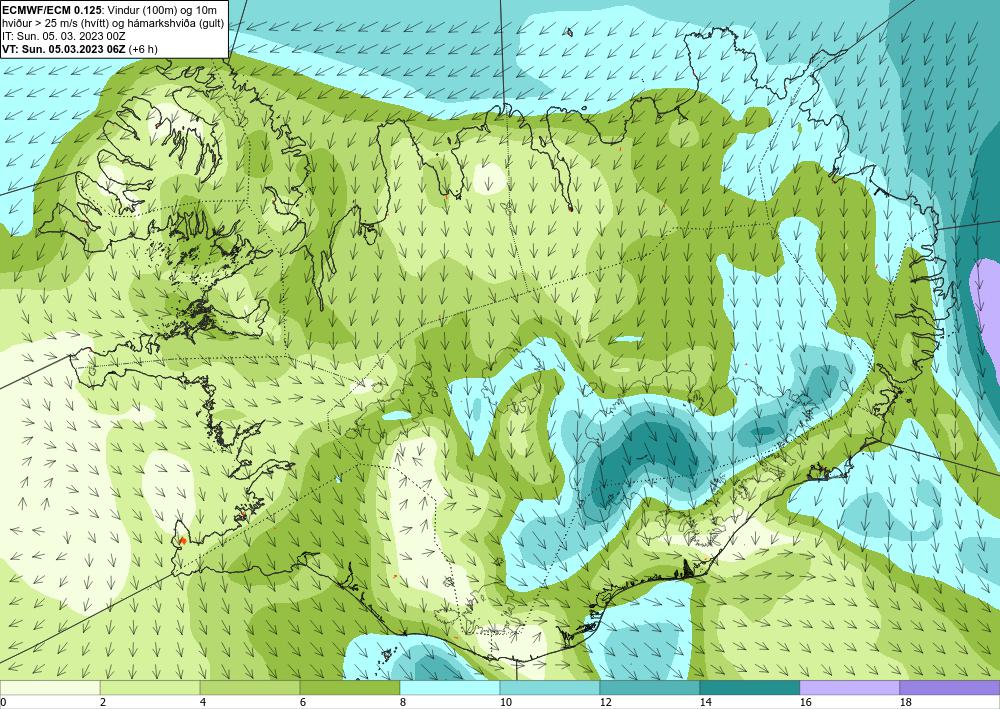Click the 8-10 m/s pale cyan legend swatch
Viewport: 1000px width, 709px height.
[x=450, y=687]
